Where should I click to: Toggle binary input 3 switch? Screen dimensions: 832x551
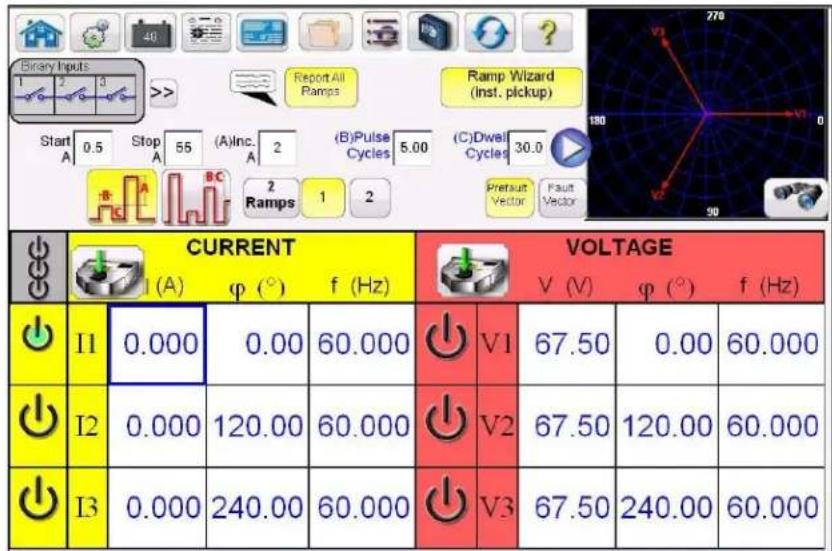[x=116, y=95]
